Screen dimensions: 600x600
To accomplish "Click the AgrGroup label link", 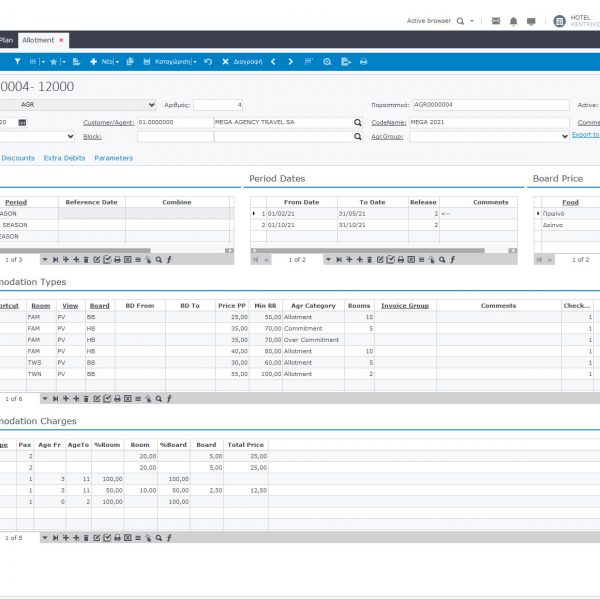I will (387, 137).
